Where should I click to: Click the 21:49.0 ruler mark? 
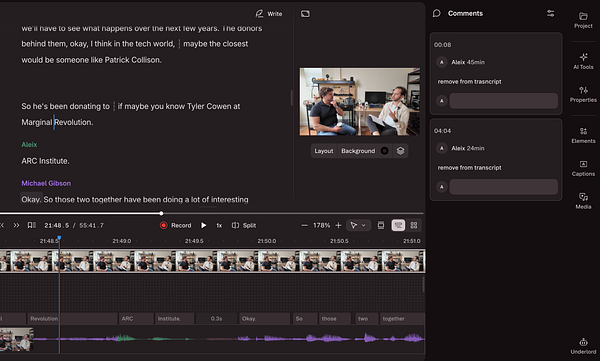click(x=121, y=241)
